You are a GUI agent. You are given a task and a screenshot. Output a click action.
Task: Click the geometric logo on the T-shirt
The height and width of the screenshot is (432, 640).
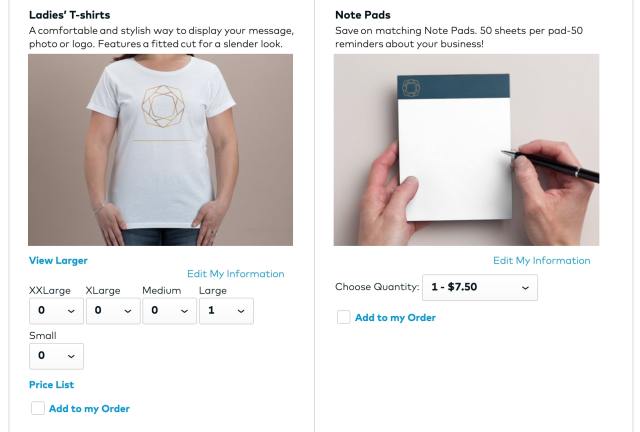(161, 109)
